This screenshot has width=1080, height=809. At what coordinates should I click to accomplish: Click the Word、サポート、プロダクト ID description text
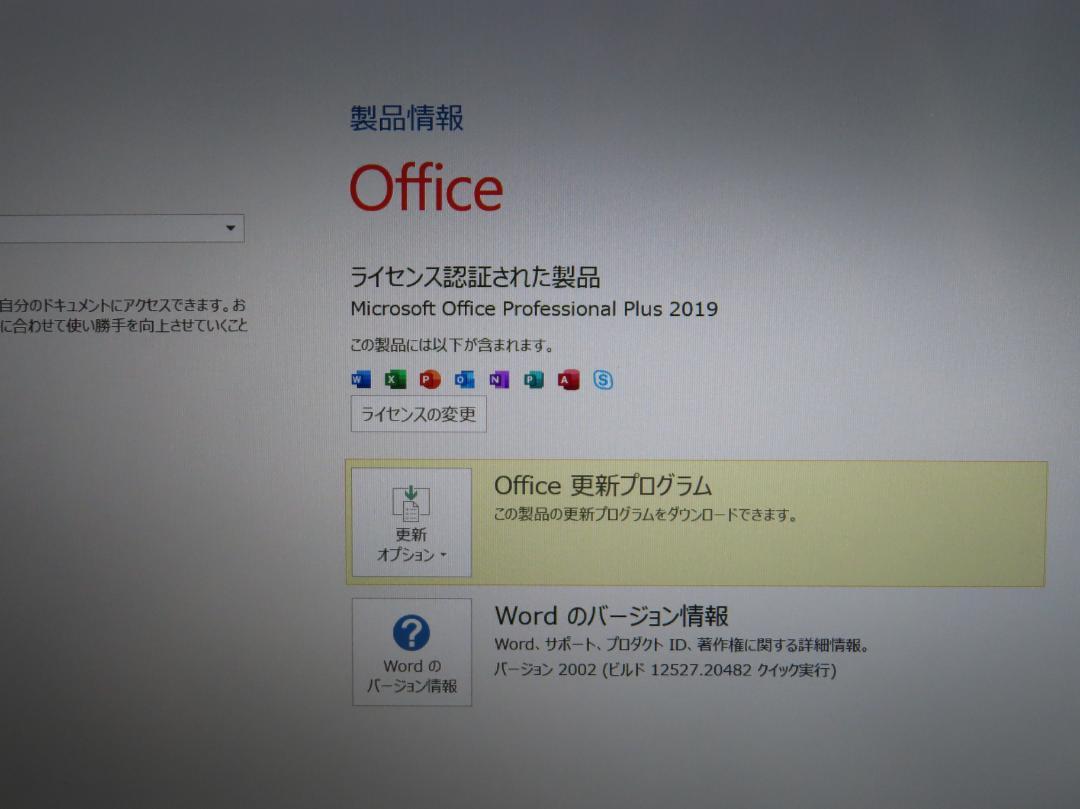pyautogui.click(x=683, y=645)
